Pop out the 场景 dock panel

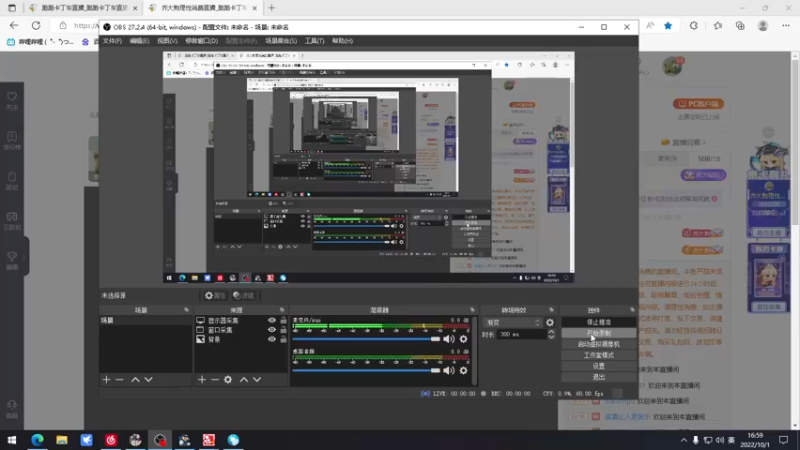(186, 310)
